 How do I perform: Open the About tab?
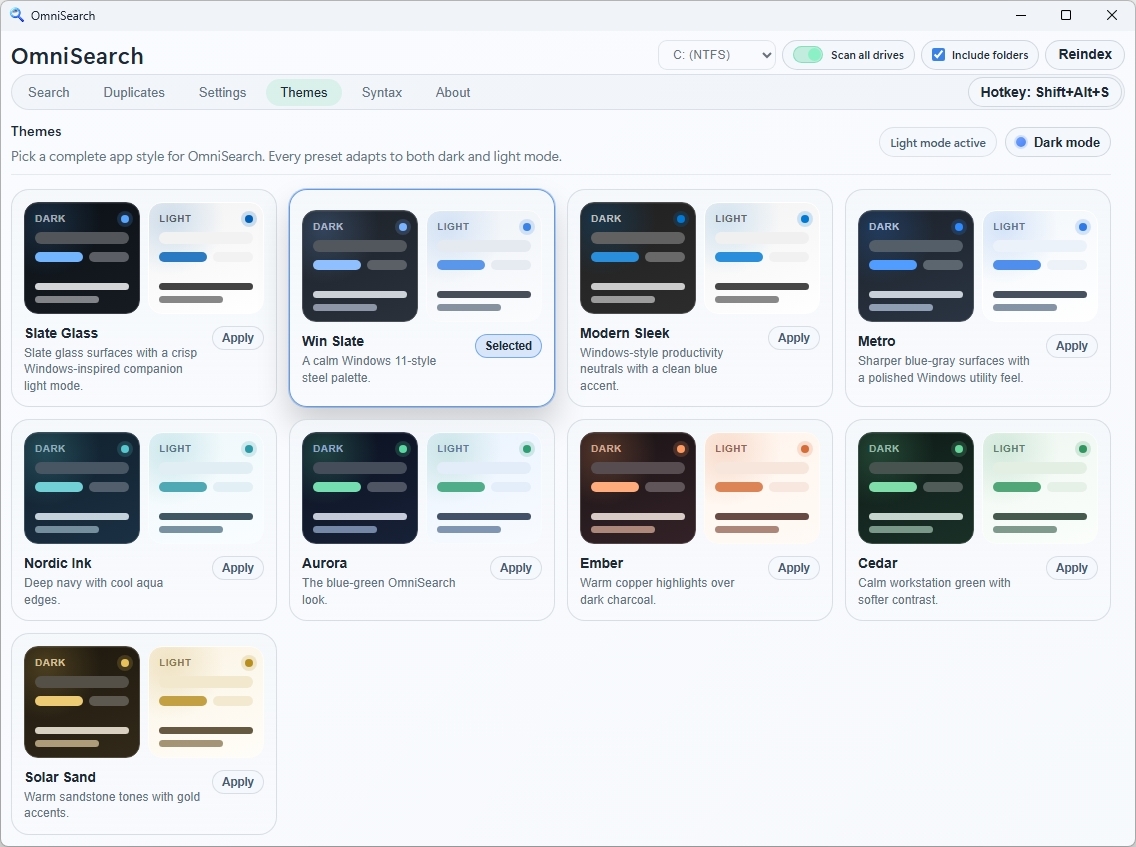pyautogui.click(x=452, y=92)
